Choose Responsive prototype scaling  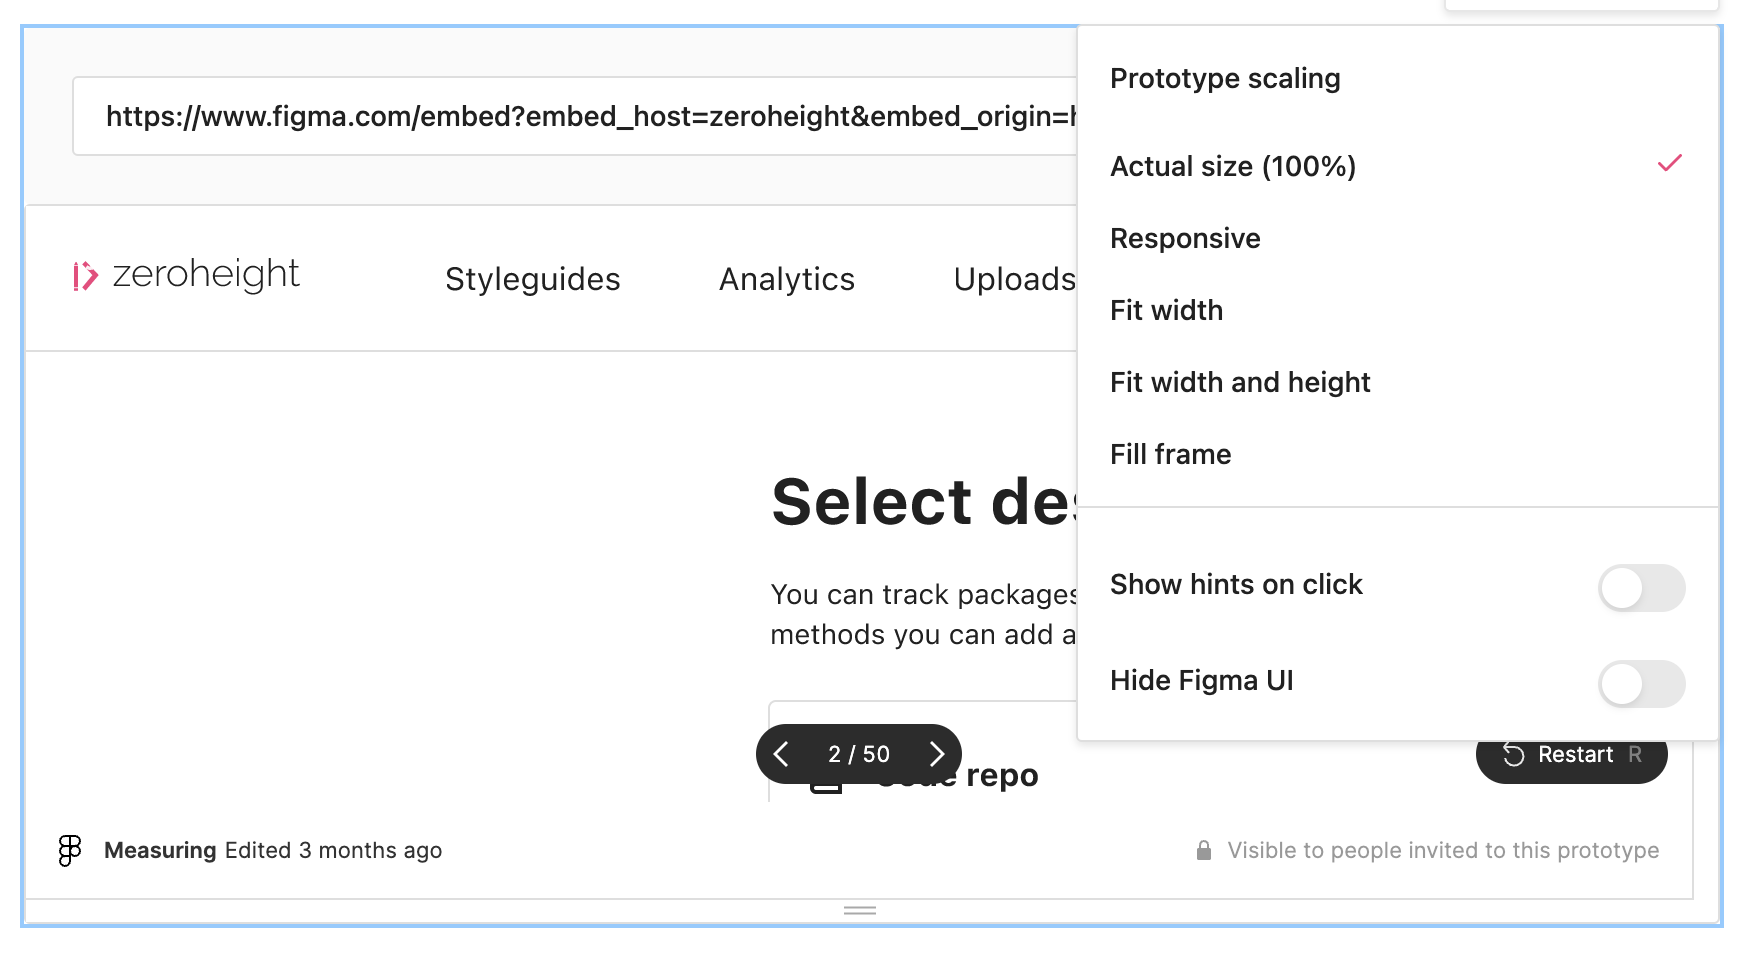[x=1184, y=238]
